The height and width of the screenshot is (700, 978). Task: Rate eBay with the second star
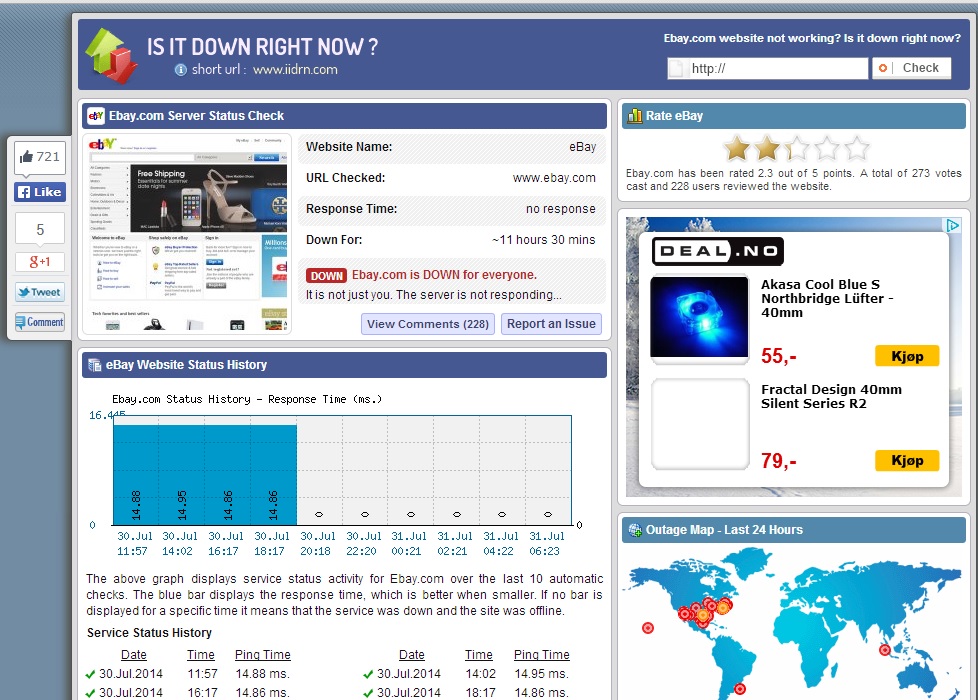point(767,148)
